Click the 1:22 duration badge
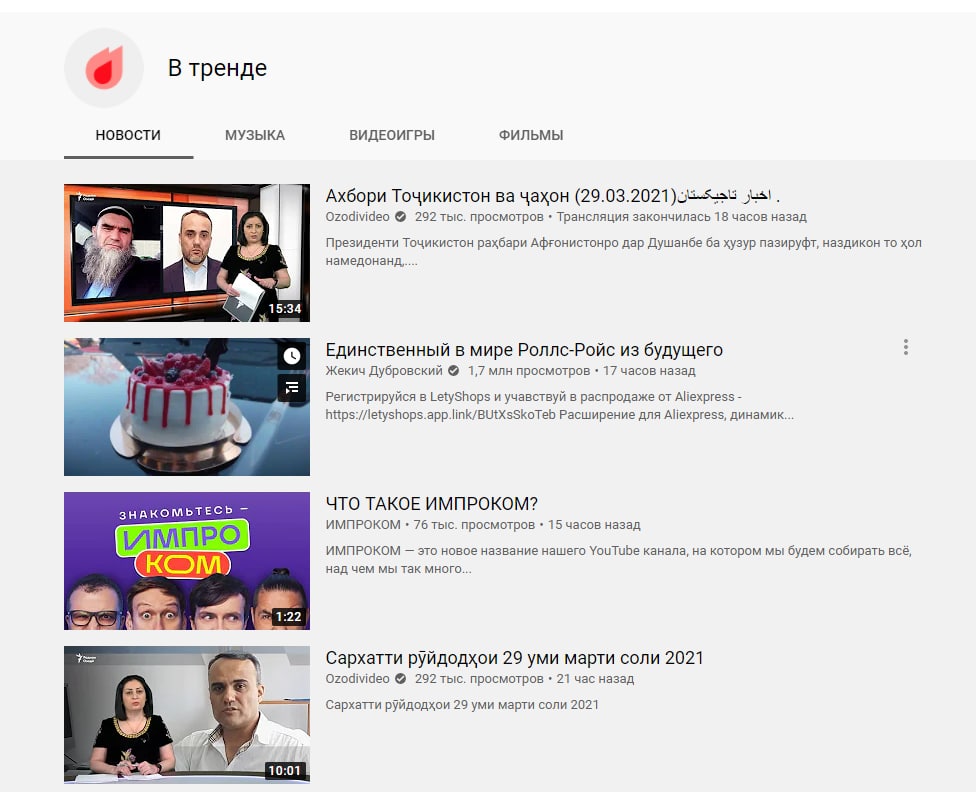Screen dimensions: 976x792 [288, 616]
